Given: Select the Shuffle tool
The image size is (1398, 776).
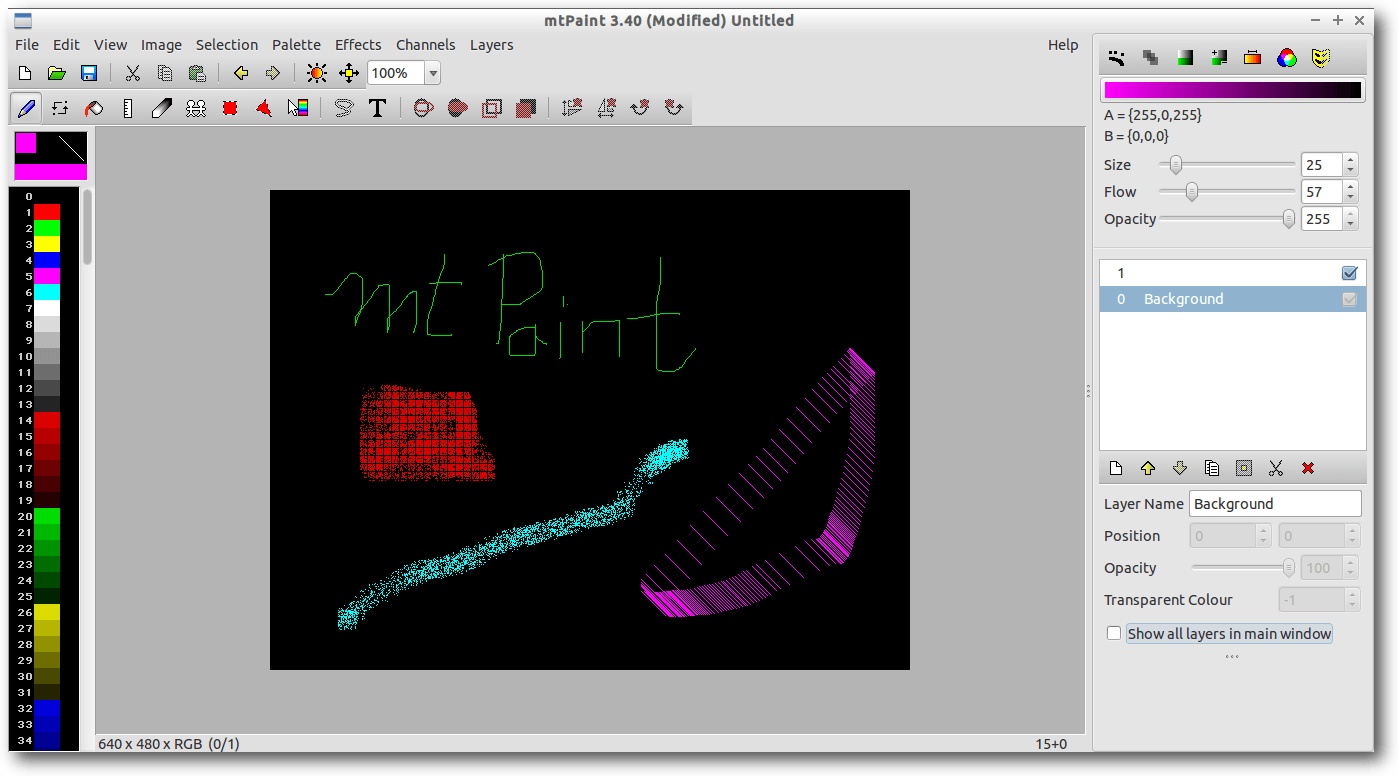Looking at the screenshot, I should [60, 108].
